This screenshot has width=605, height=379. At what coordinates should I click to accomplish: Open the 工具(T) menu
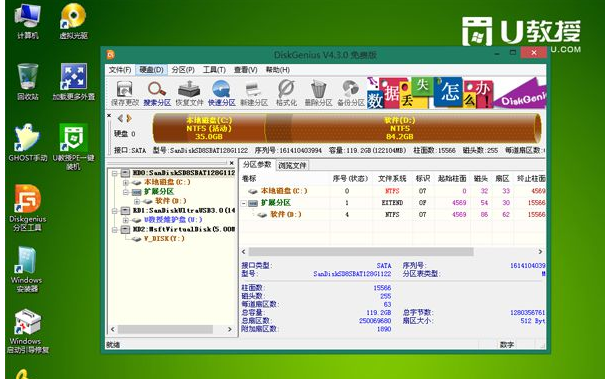214,70
